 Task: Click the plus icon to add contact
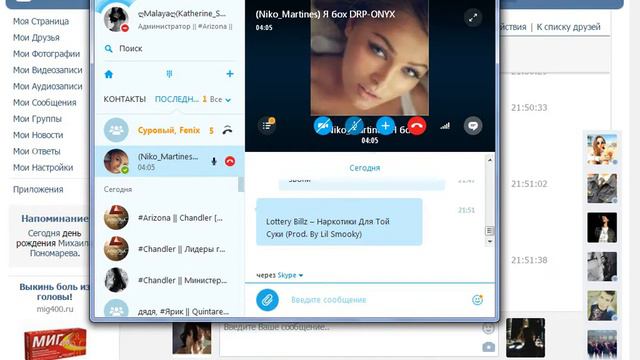230,74
